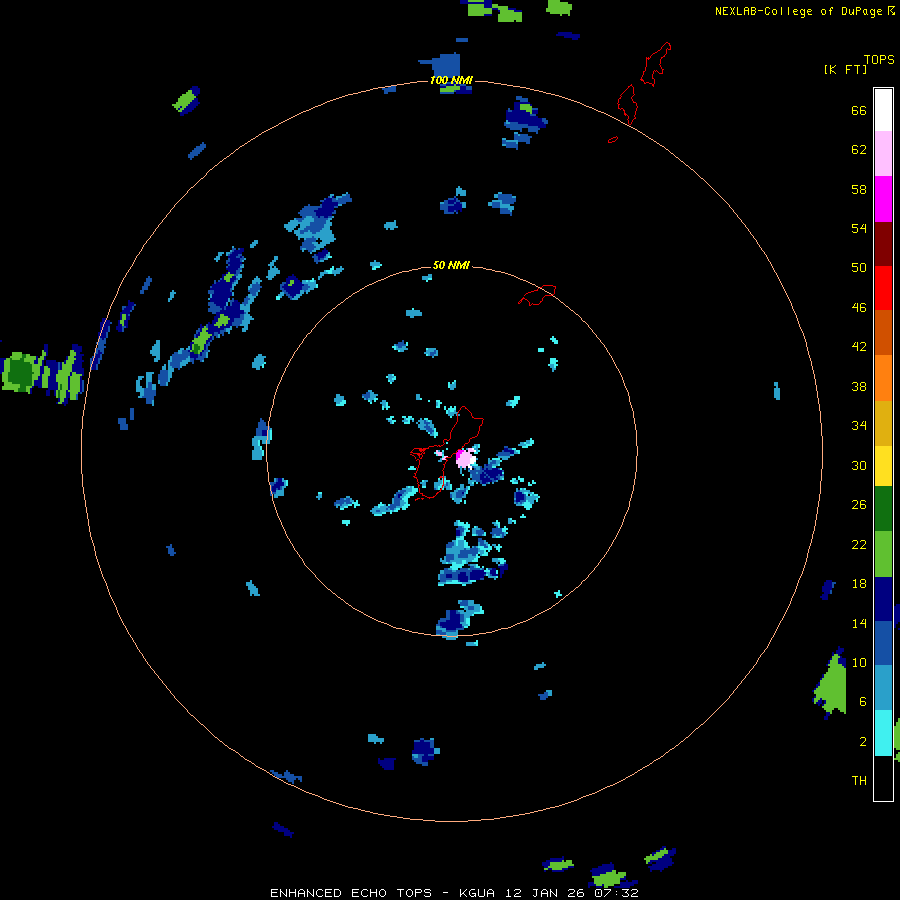Select the bright red legend swatch
The width and height of the screenshot is (900, 900).
tap(883, 288)
